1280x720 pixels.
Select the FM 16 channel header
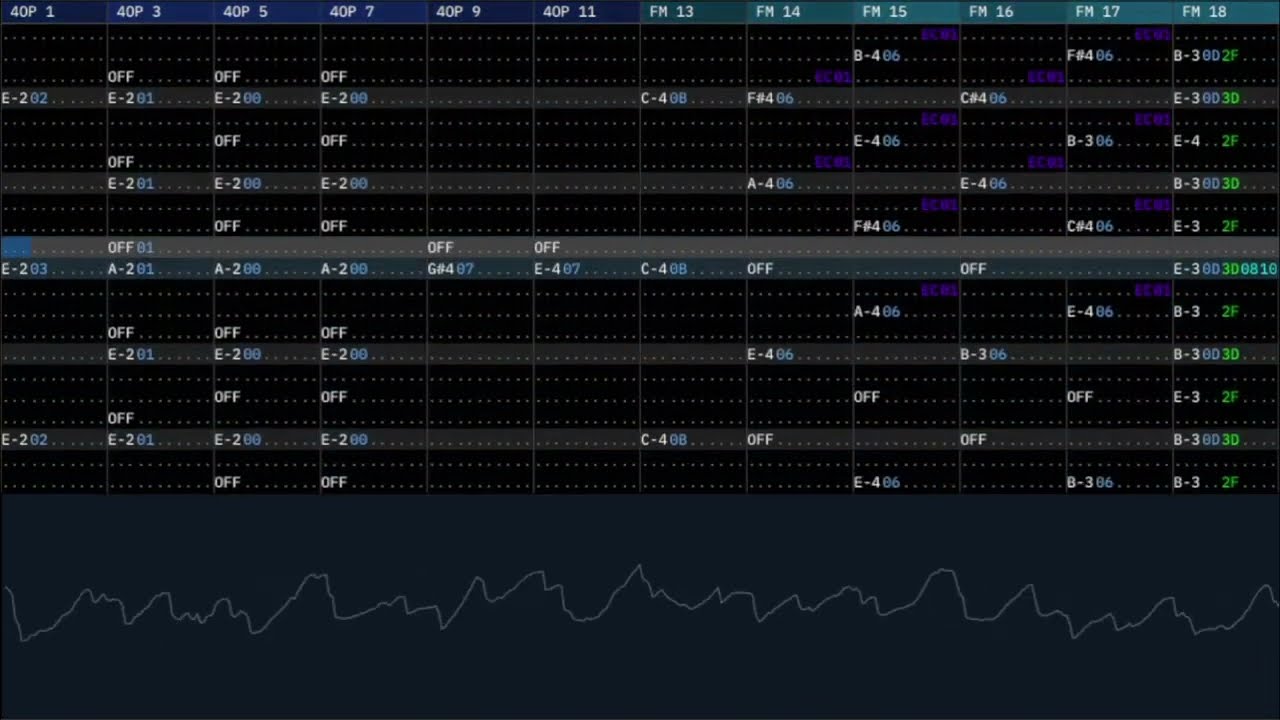point(1013,12)
